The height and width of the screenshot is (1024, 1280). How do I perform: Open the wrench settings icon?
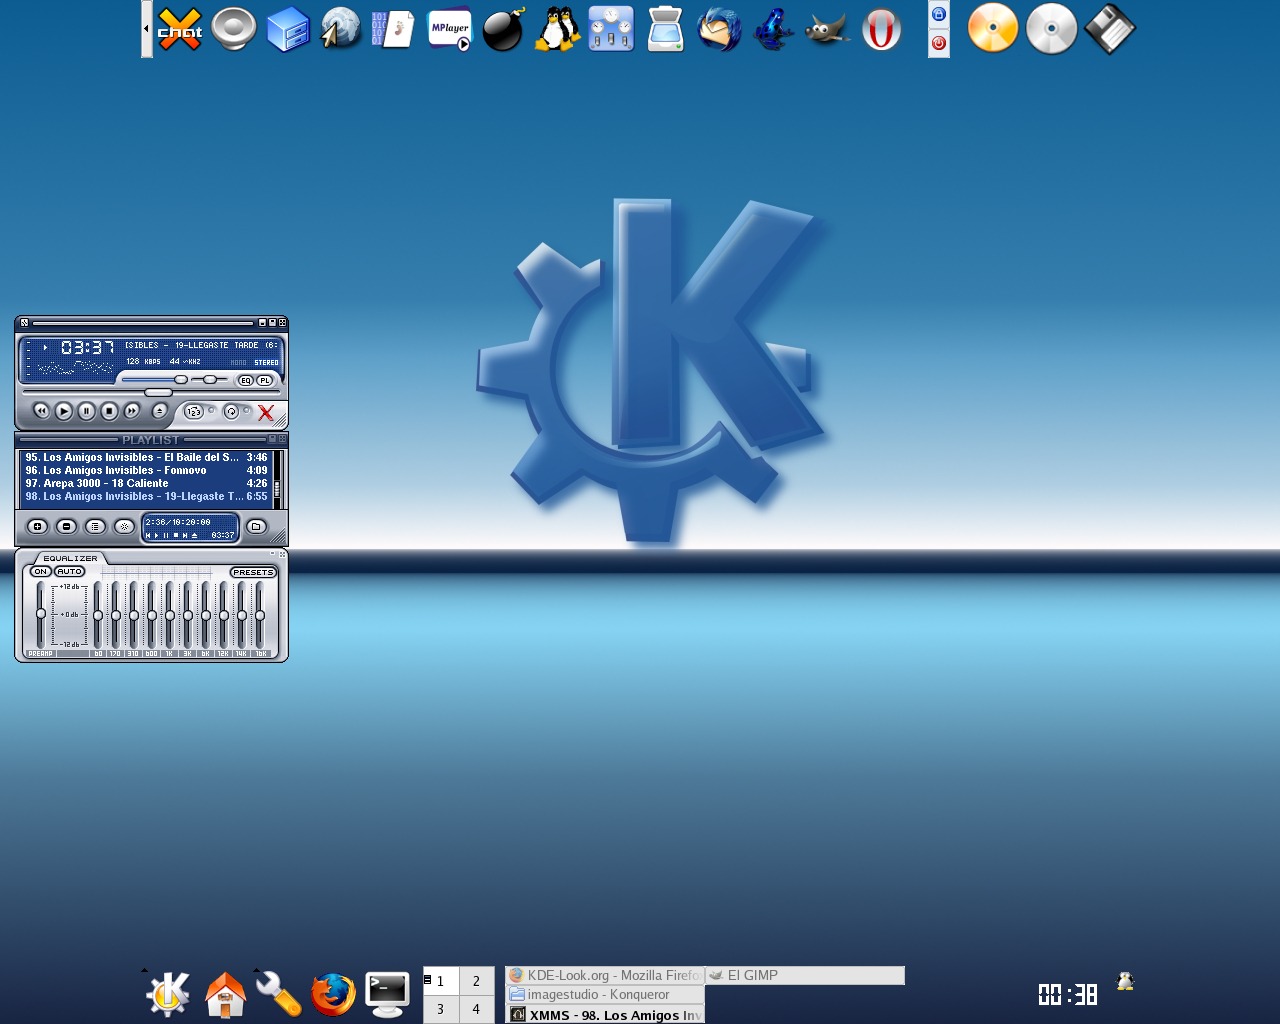[x=279, y=994]
